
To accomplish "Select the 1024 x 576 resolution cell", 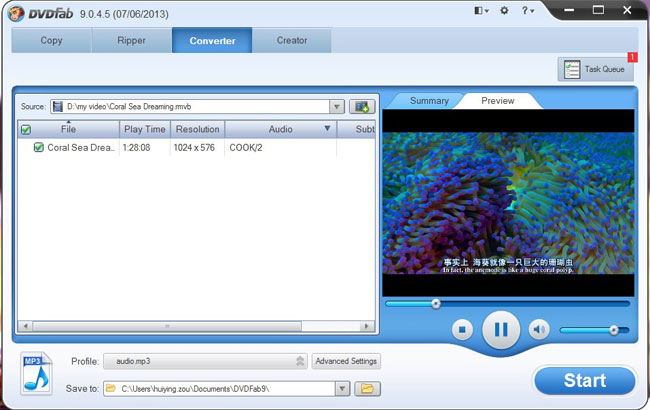I will (x=194, y=148).
